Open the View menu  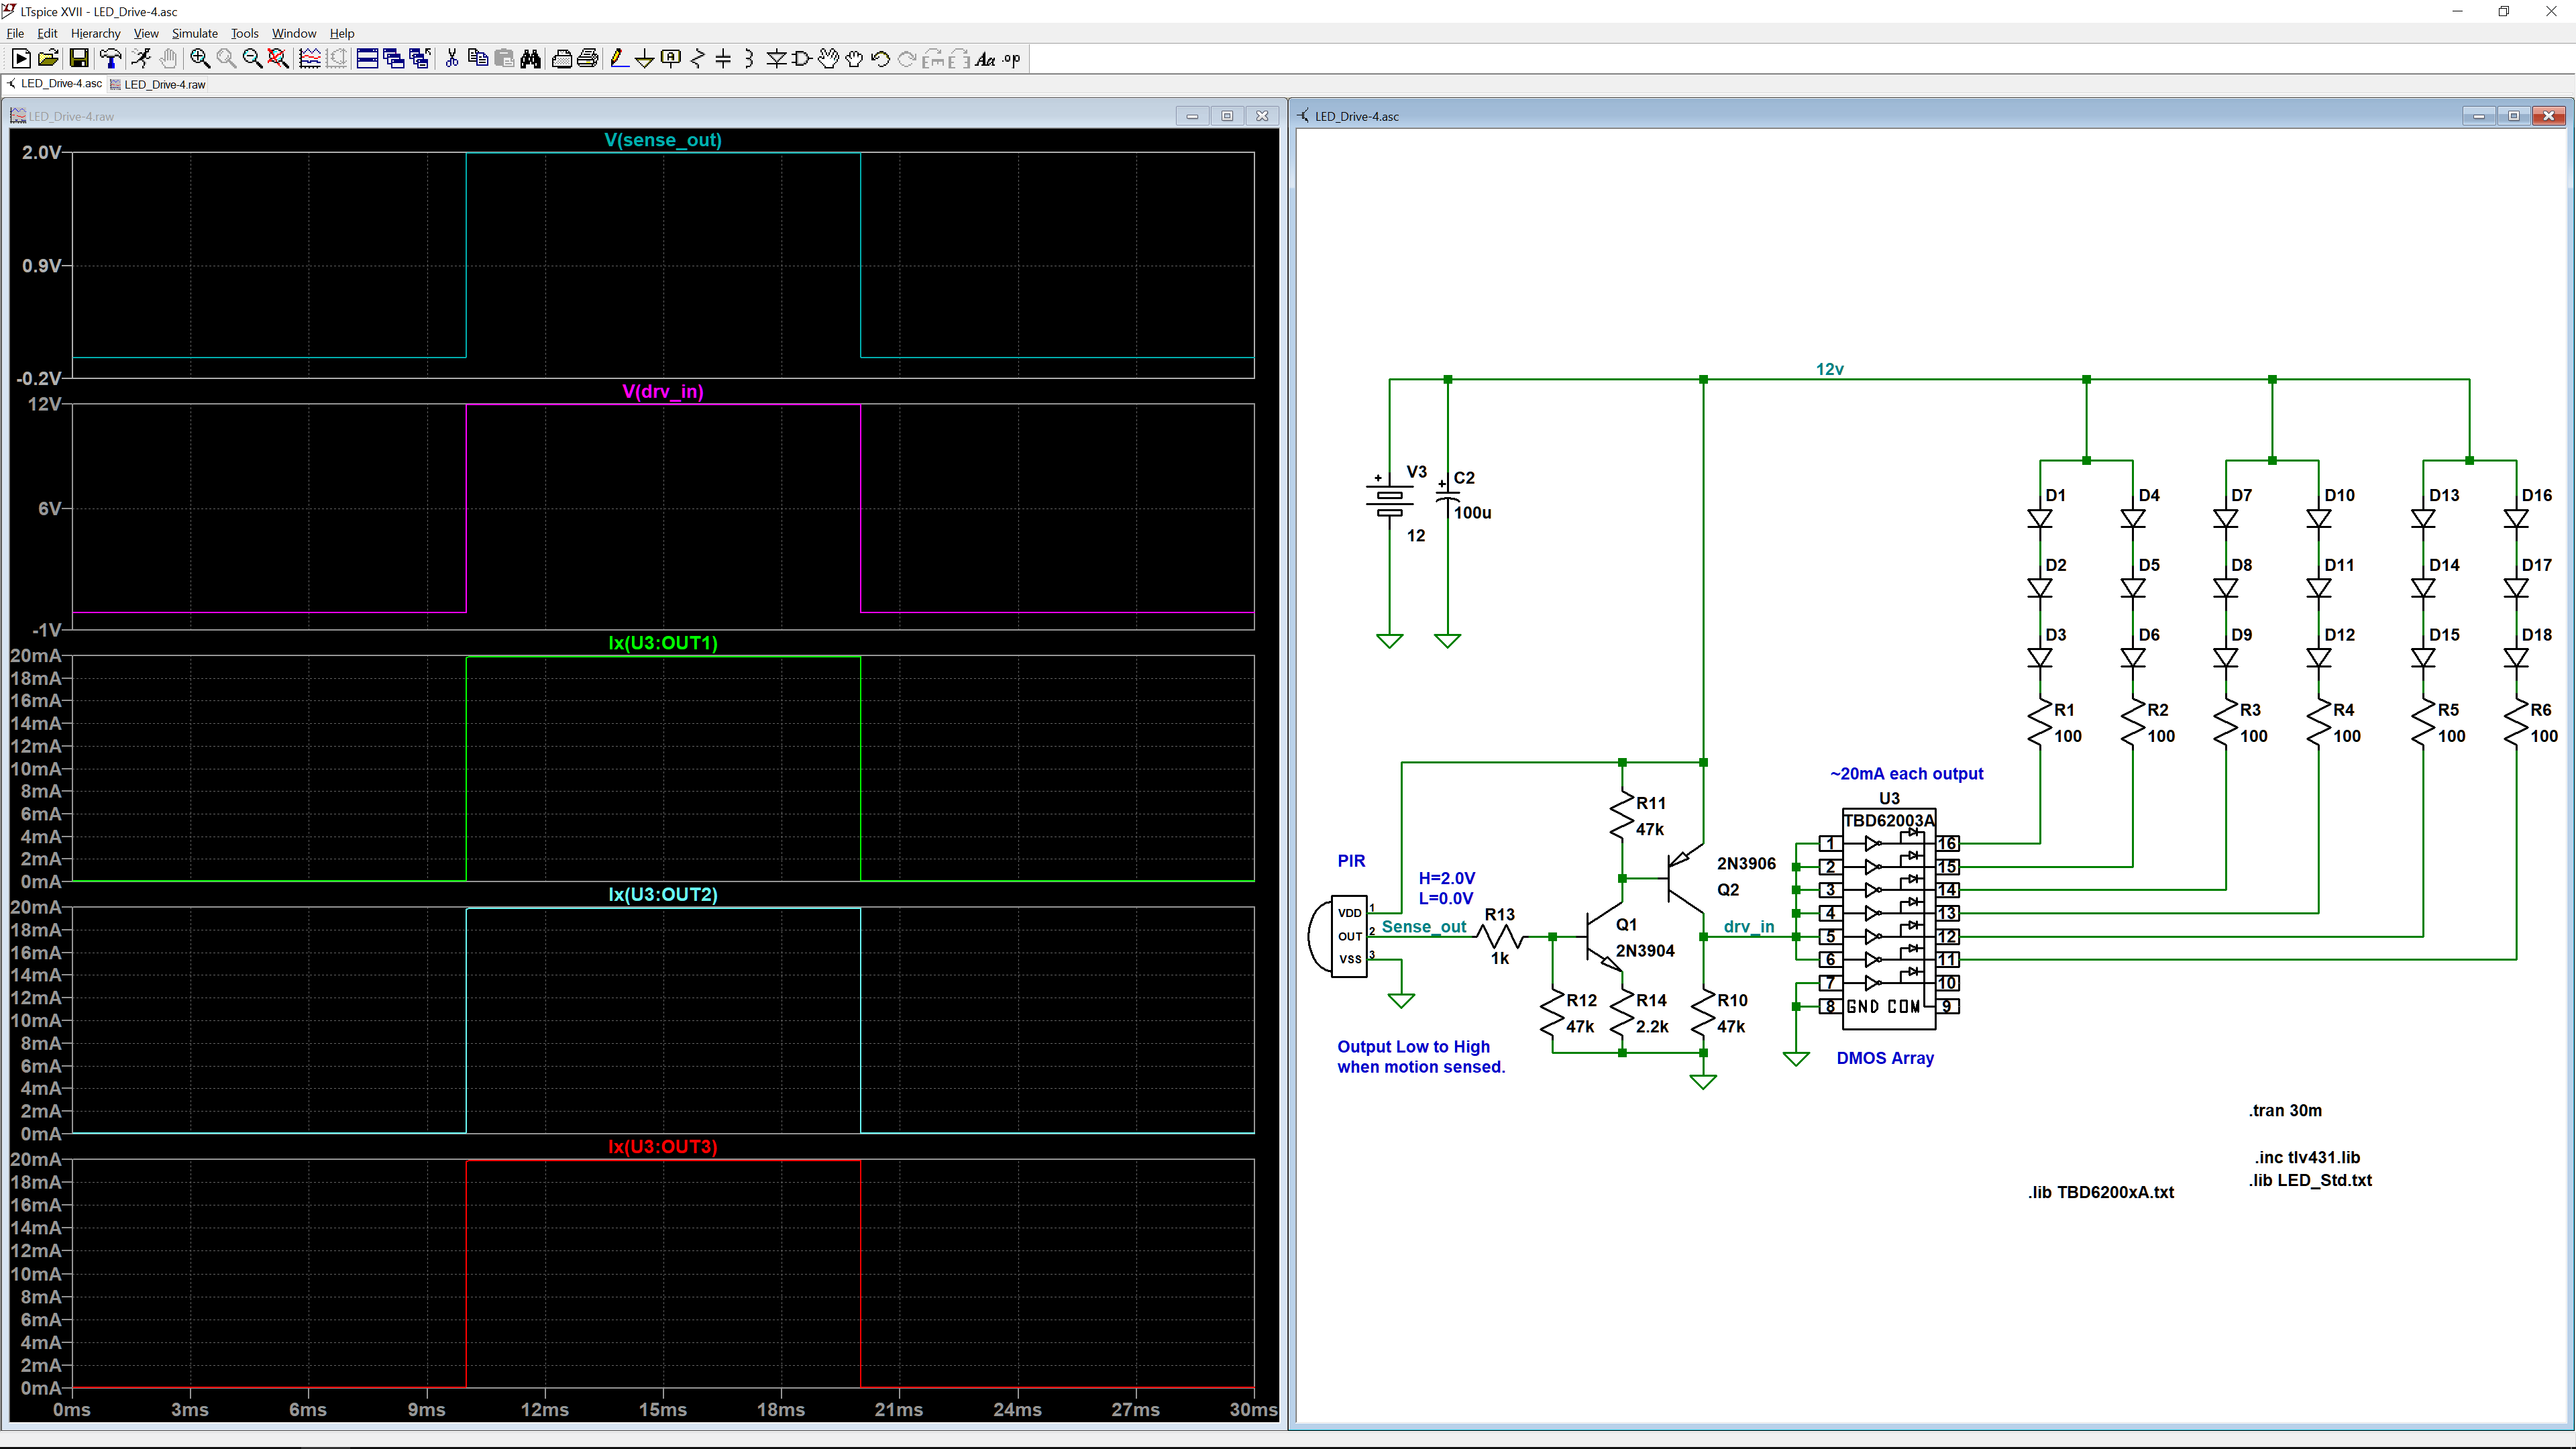(146, 33)
